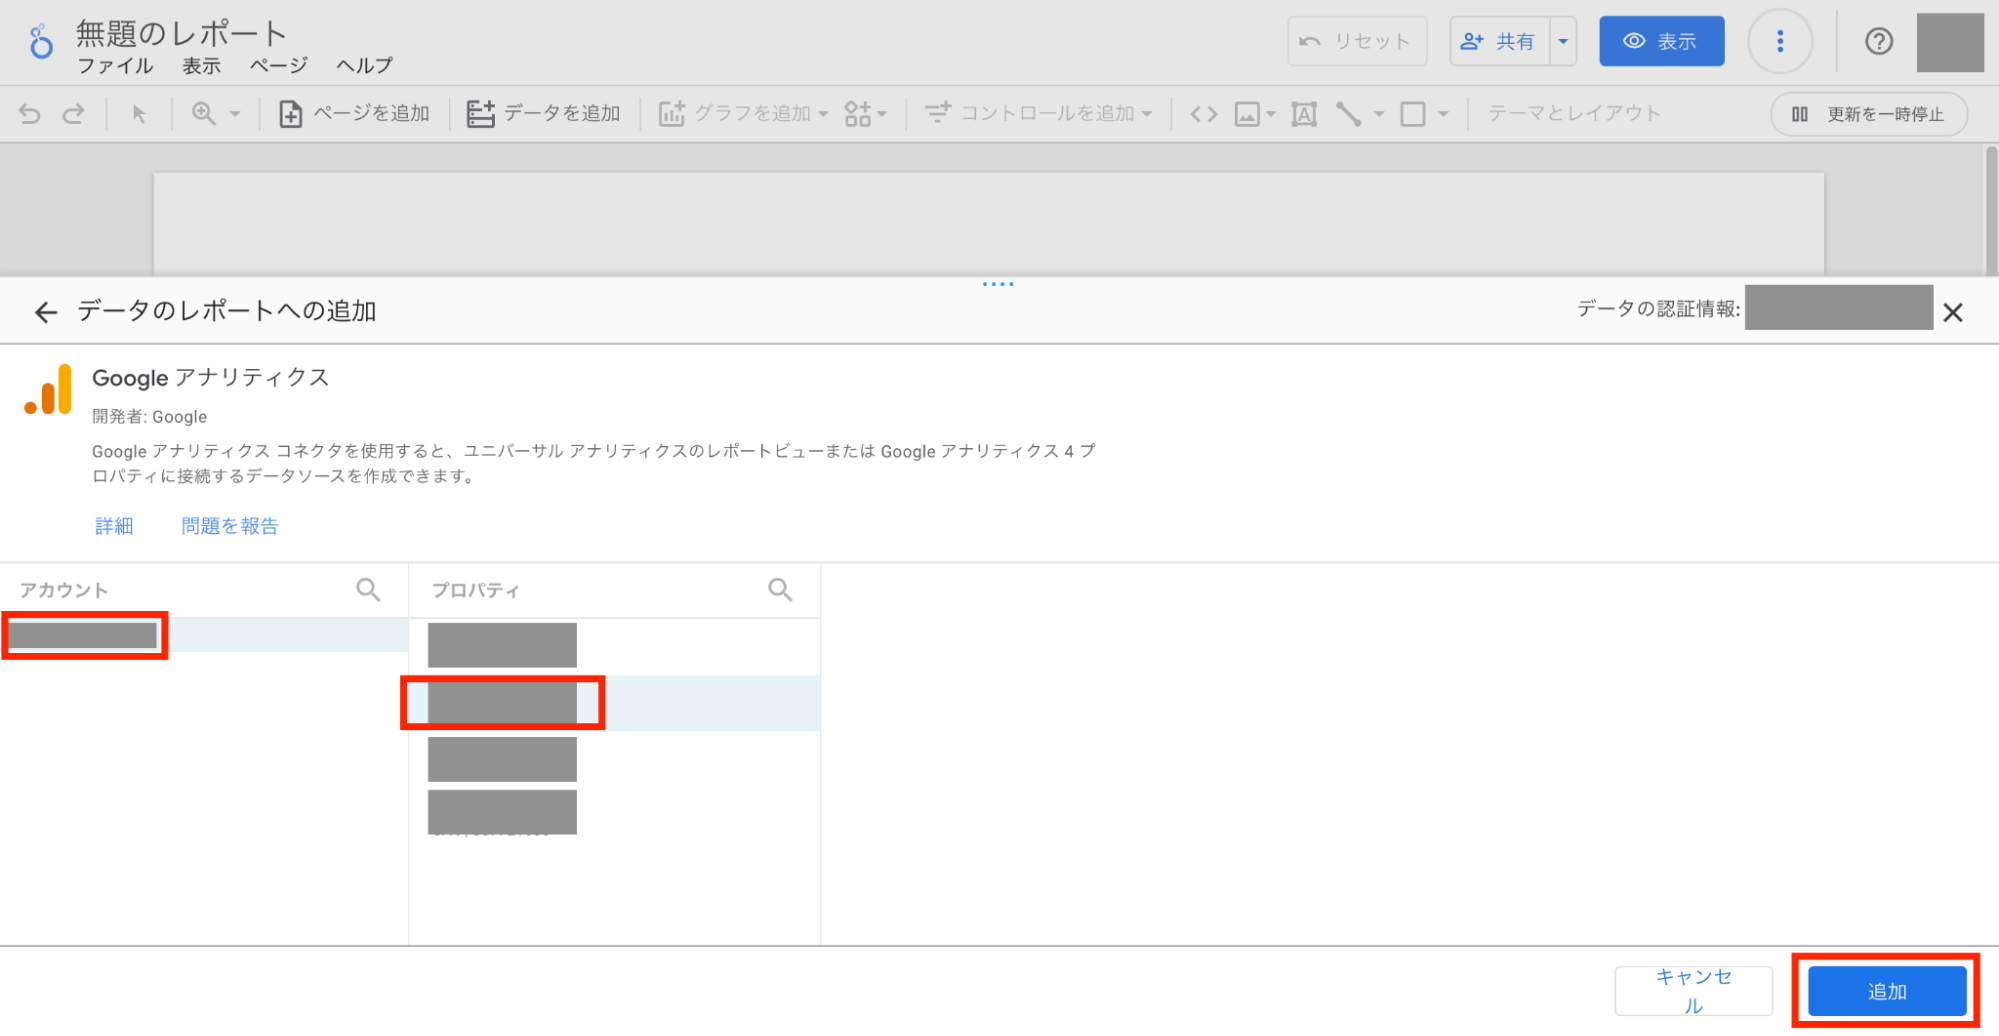Viewport: 1999px width, 1036px height.
Task: Click the account avatar at top right
Action: [1949, 42]
